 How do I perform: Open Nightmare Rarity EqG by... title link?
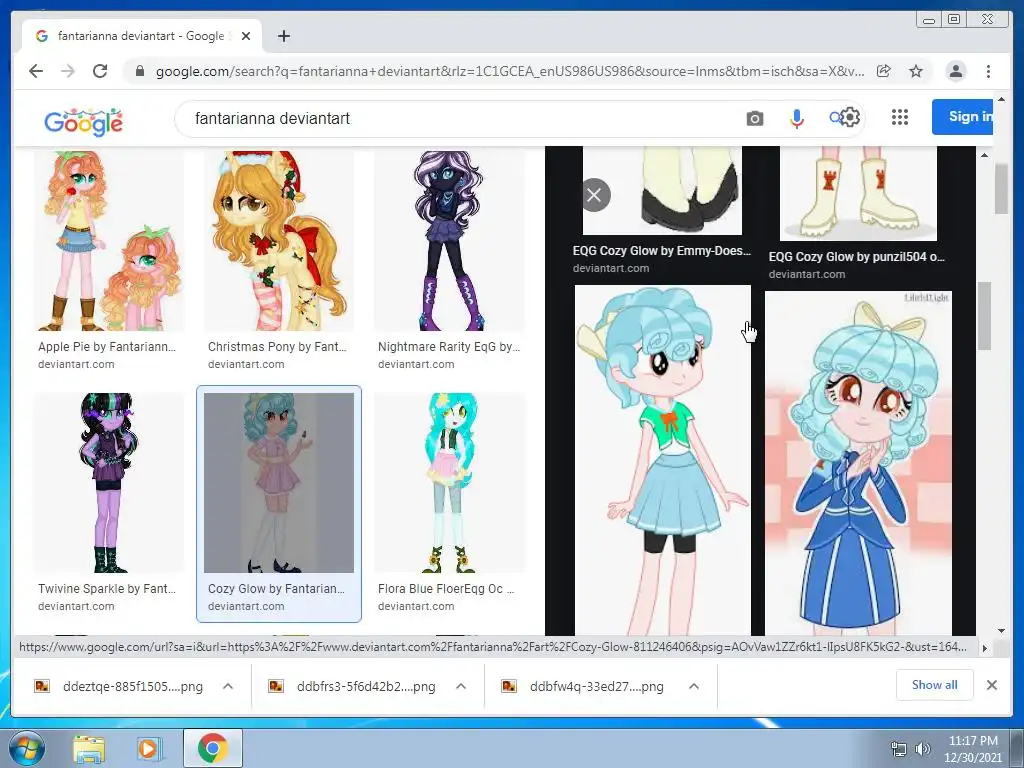pyautogui.click(x=449, y=347)
